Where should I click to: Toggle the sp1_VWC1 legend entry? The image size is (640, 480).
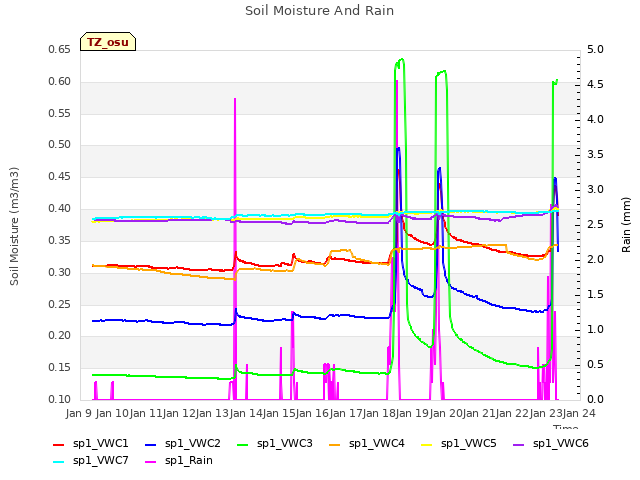tap(91, 444)
